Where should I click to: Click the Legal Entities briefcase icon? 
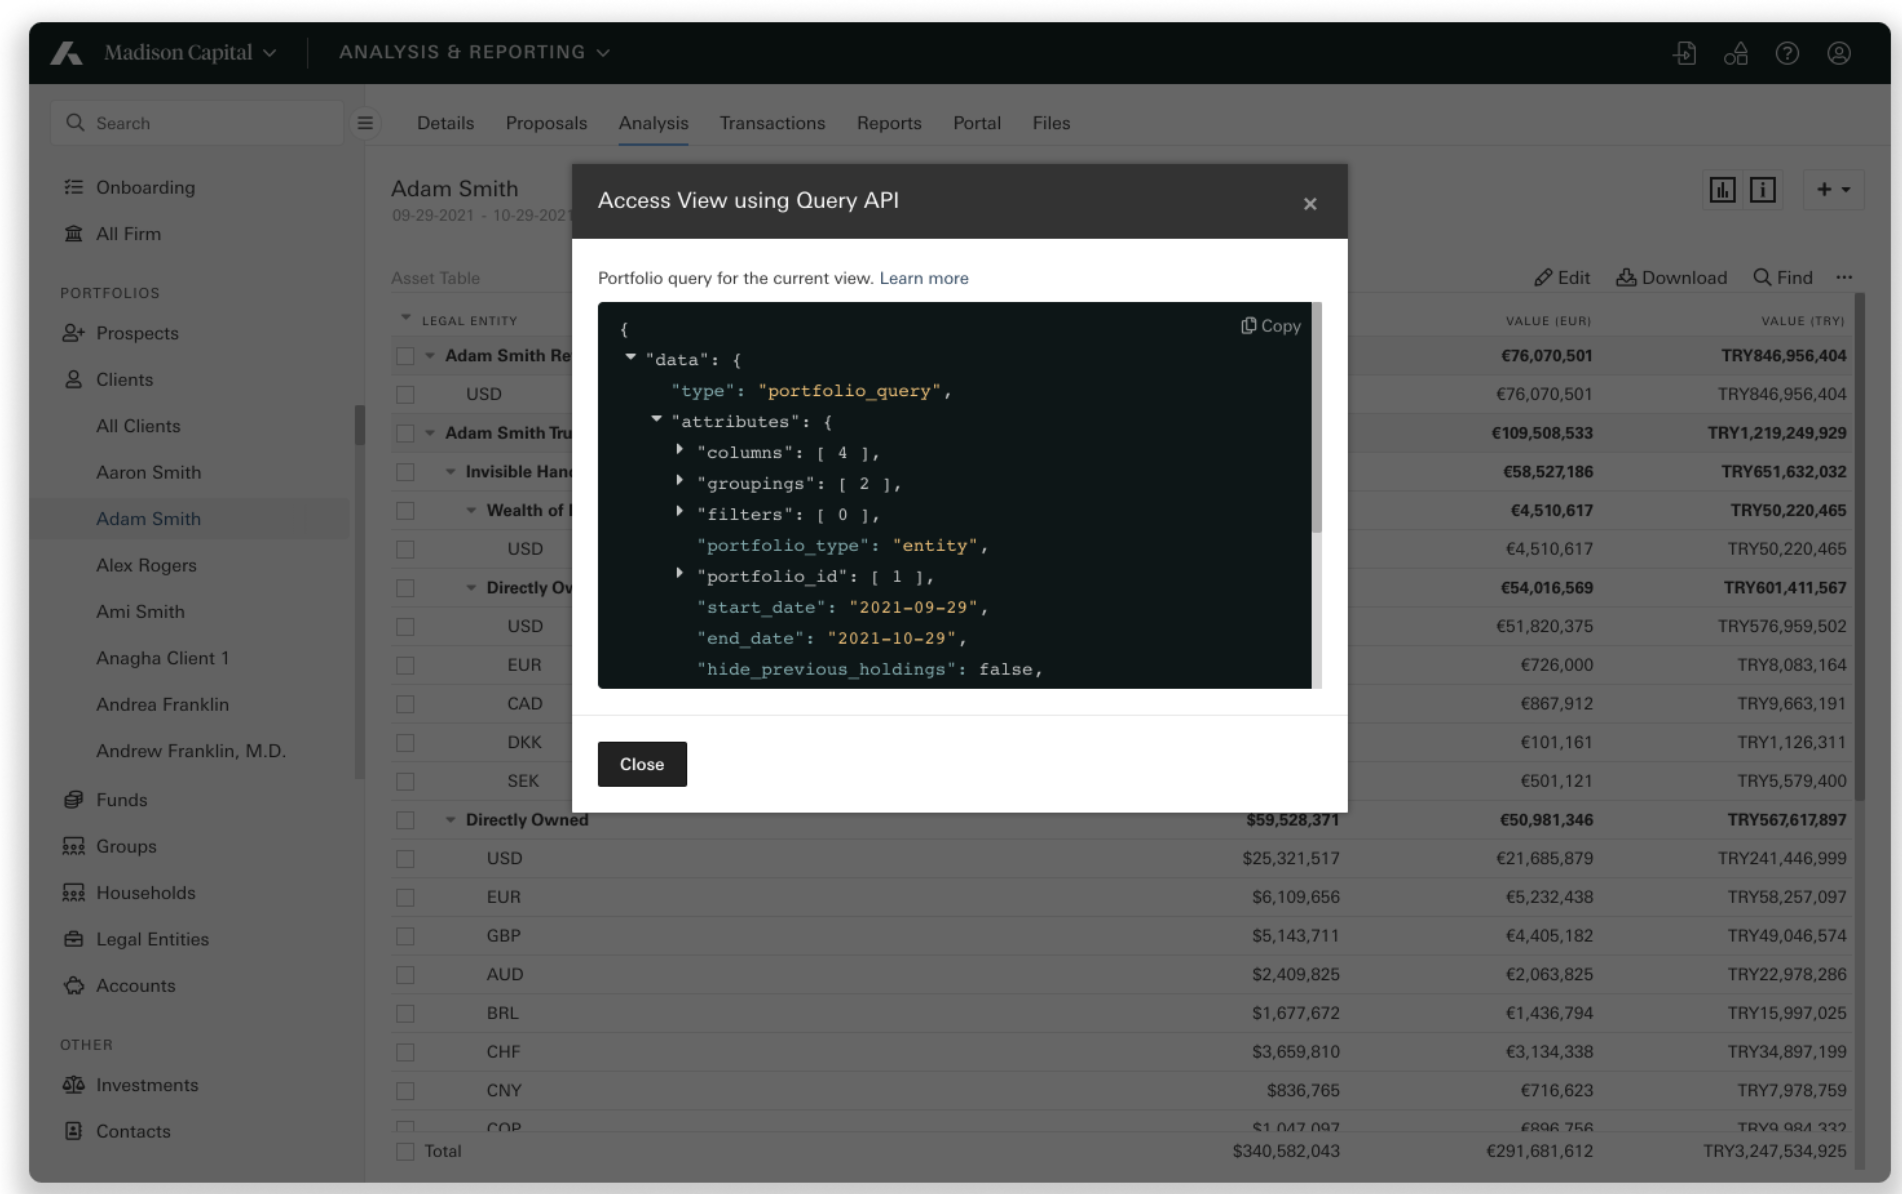click(73, 939)
